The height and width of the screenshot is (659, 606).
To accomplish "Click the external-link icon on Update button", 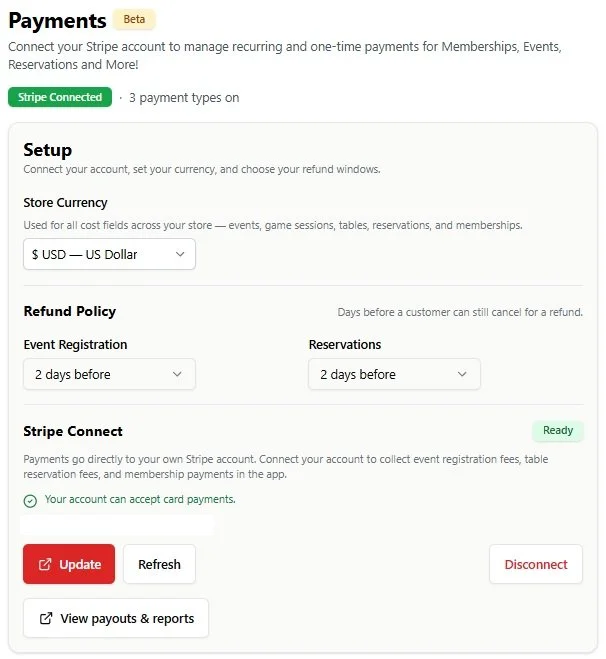I will tap(45, 564).
